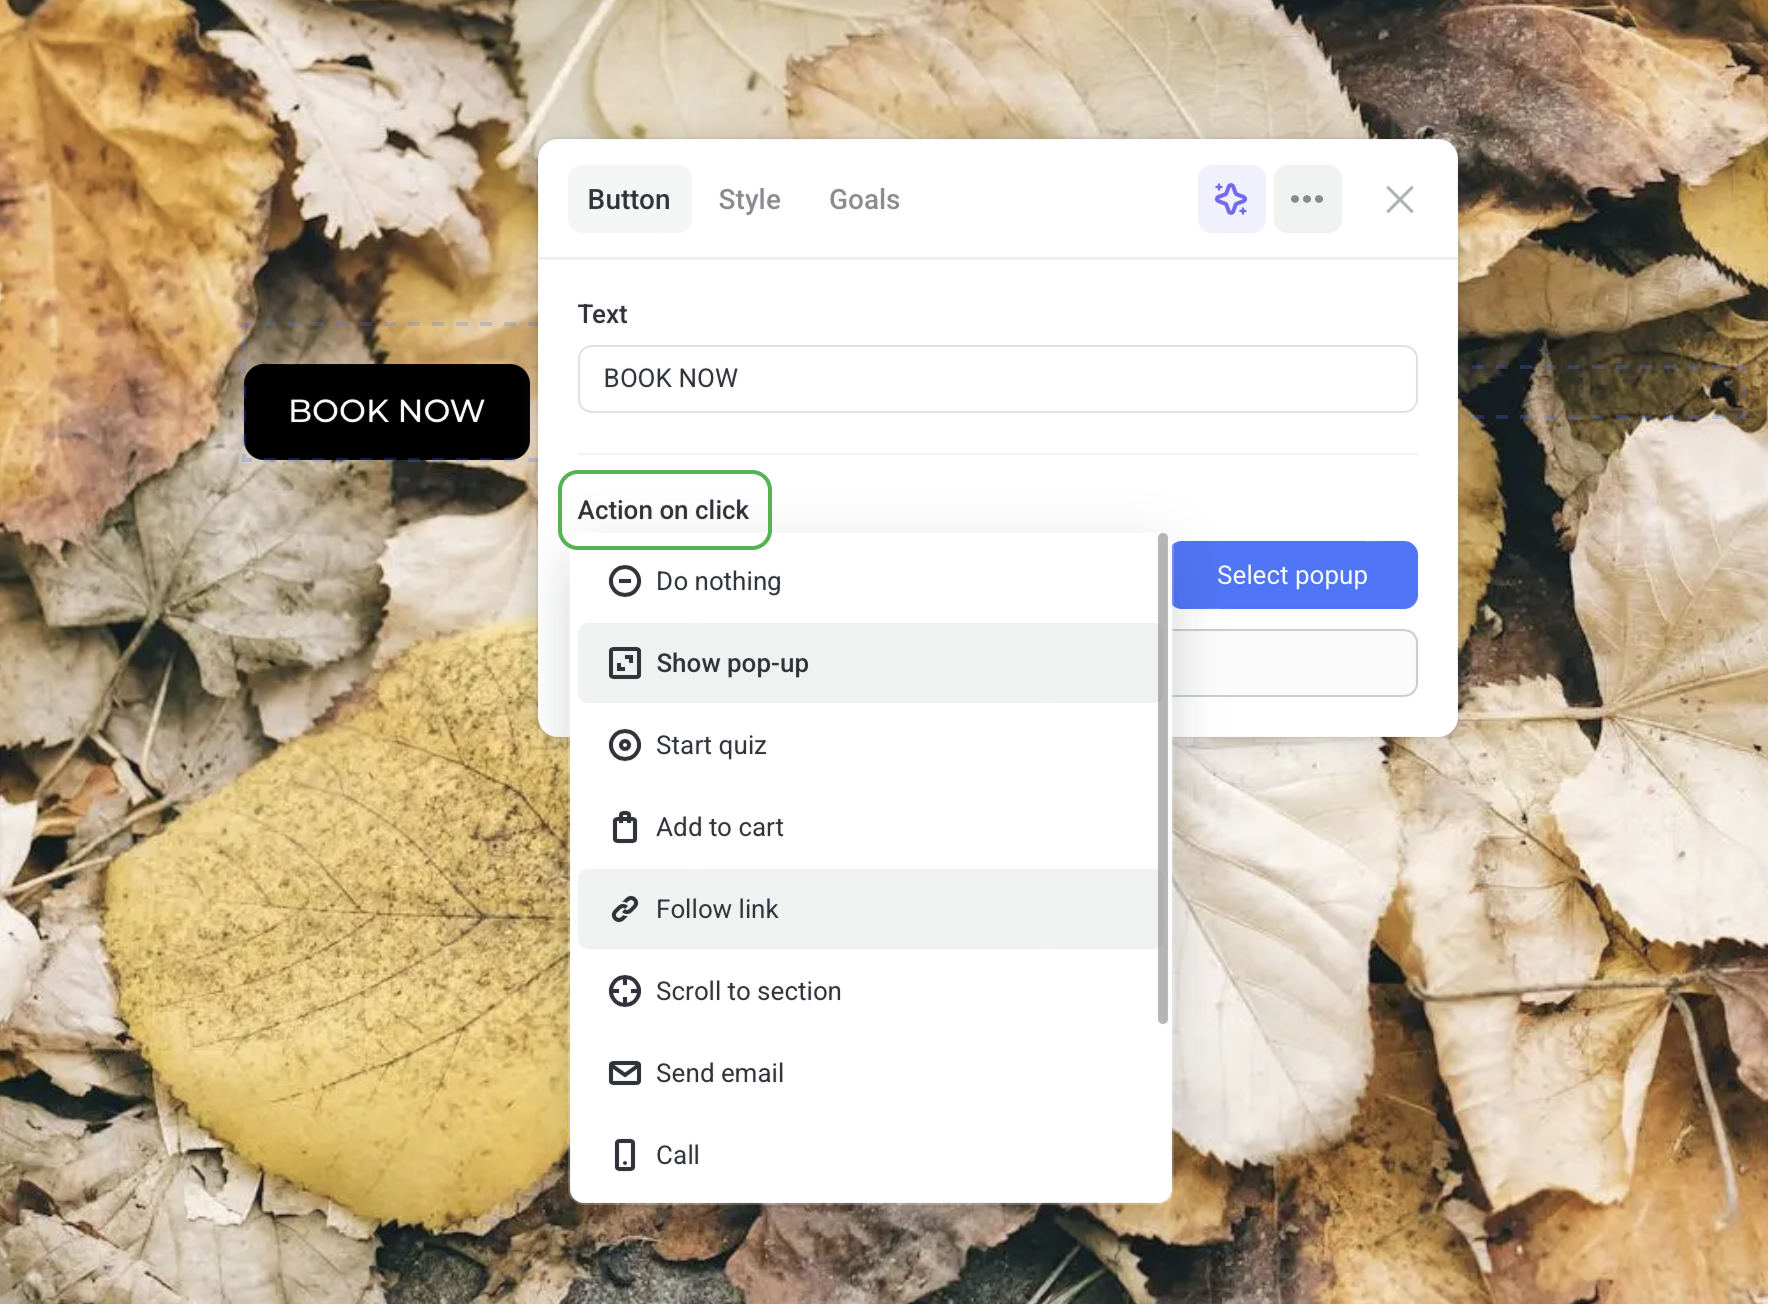The width and height of the screenshot is (1768, 1304).
Task: Select the Button tab
Action: point(629,199)
